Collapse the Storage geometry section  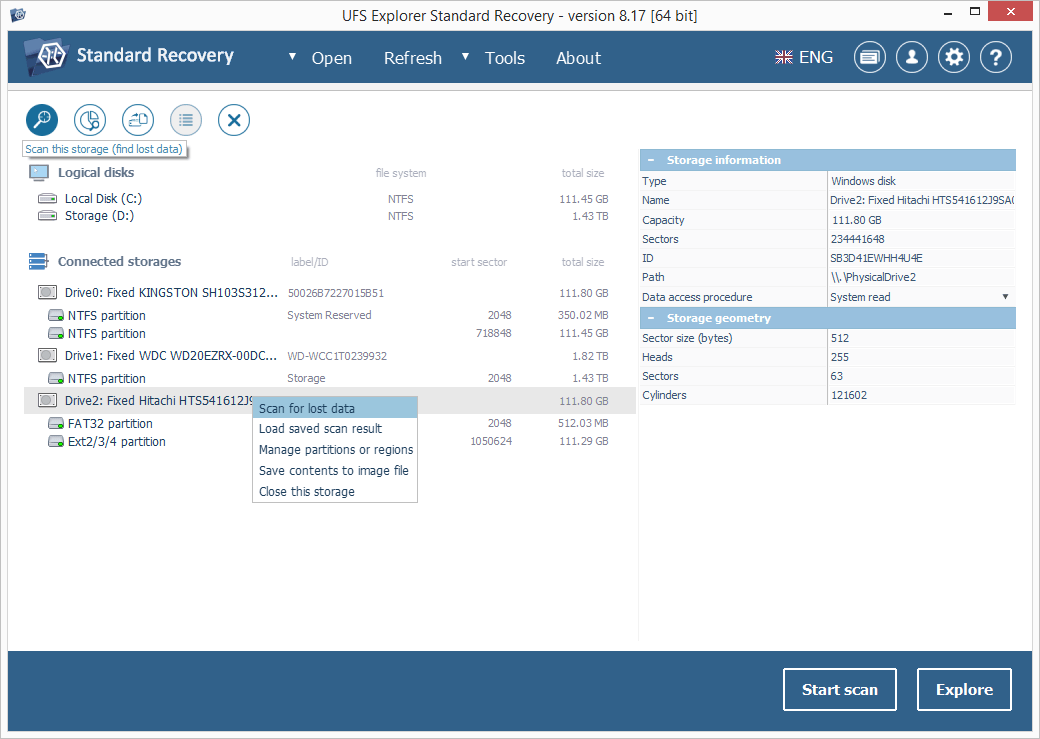[x=650, y=318]
